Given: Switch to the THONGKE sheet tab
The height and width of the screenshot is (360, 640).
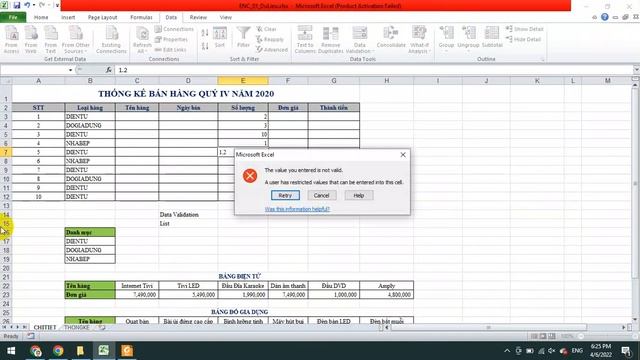Looking at the screenshot, I should pos(77,327).
